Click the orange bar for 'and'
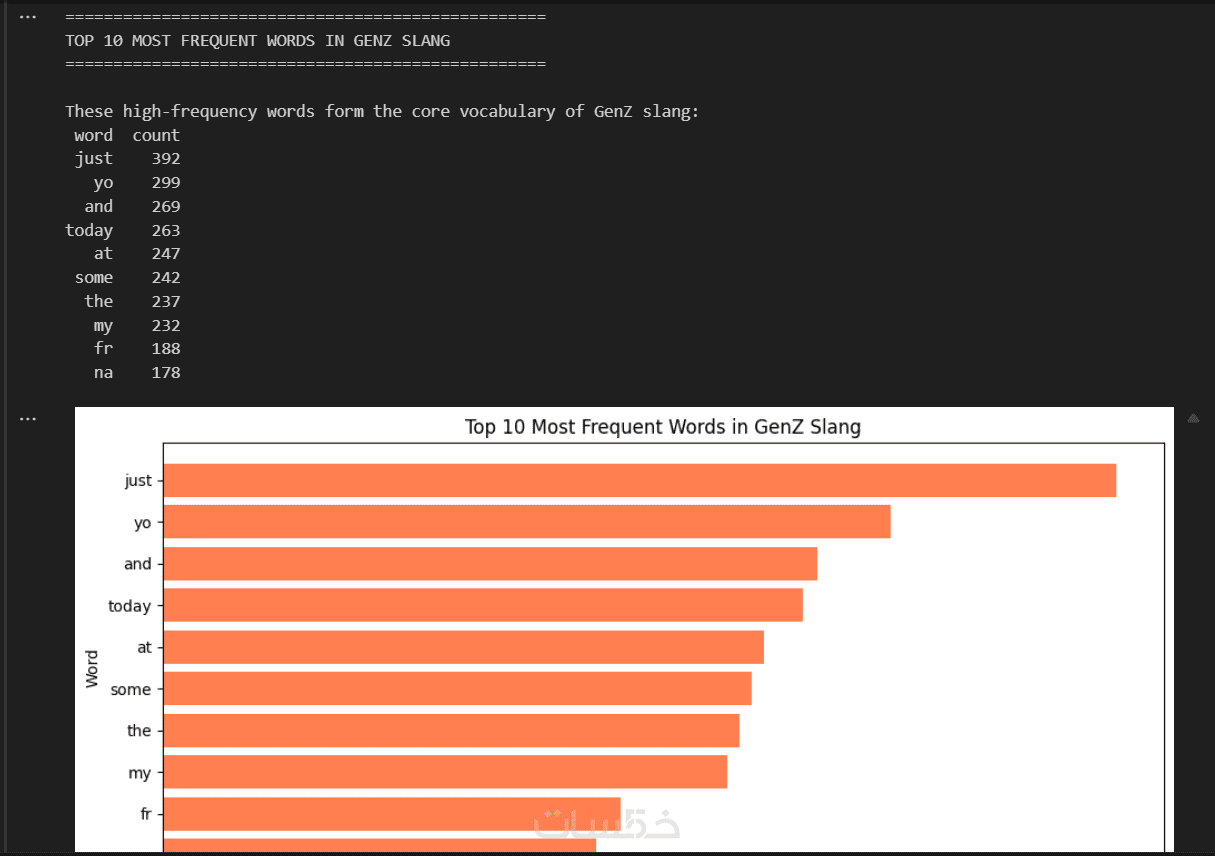 pos(490,564)
